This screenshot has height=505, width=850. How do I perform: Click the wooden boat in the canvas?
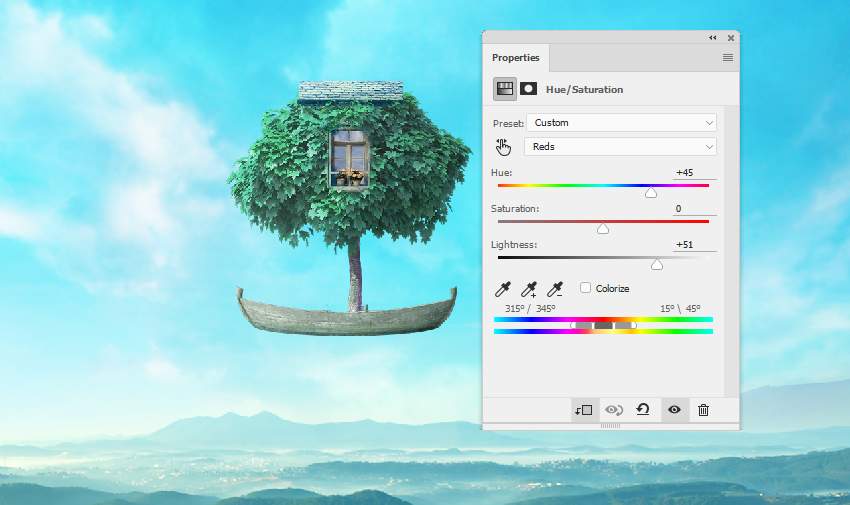[x=346, y=312]
